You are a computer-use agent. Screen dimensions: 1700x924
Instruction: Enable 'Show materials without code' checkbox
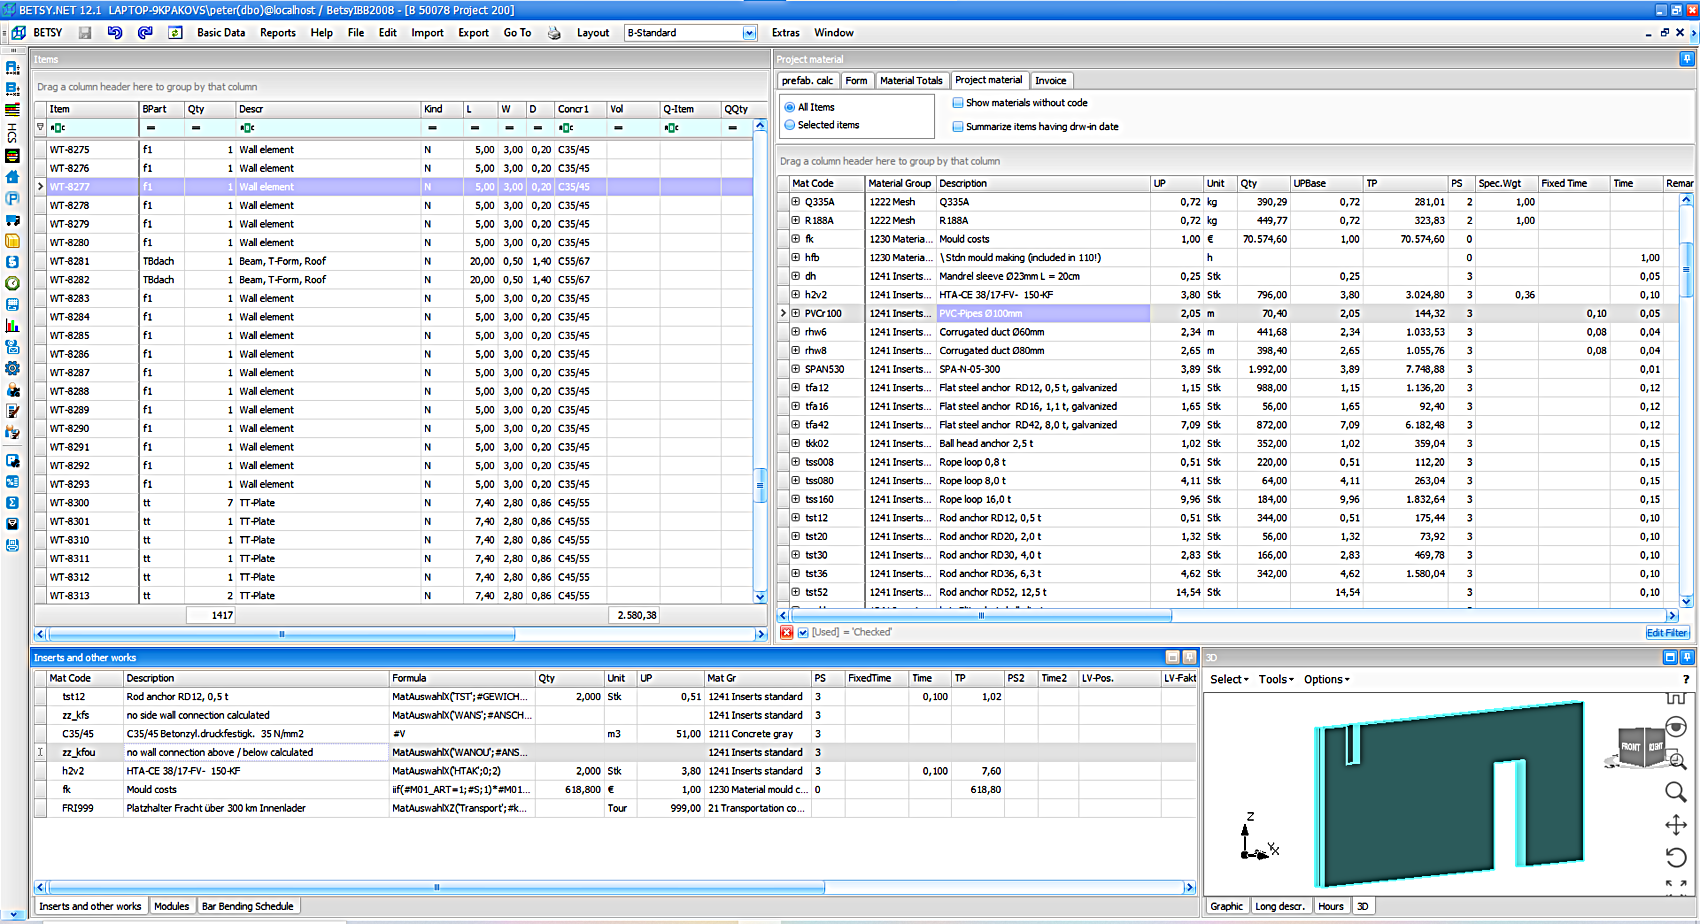point(958,103)
